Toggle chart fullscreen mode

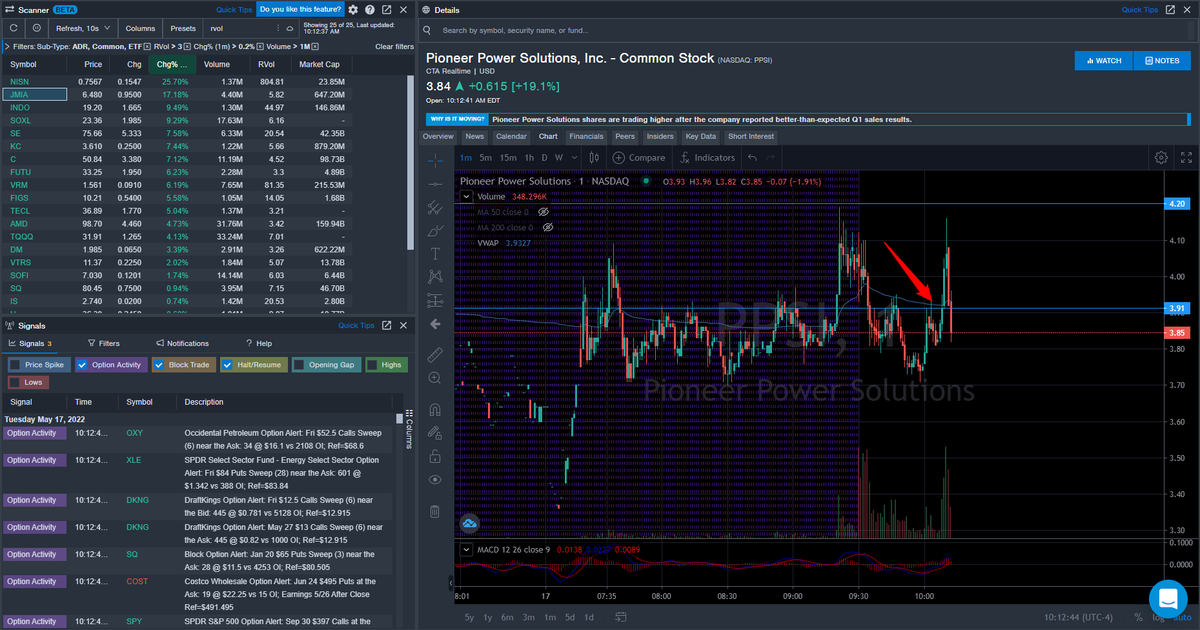click(x=1186, y=157)
